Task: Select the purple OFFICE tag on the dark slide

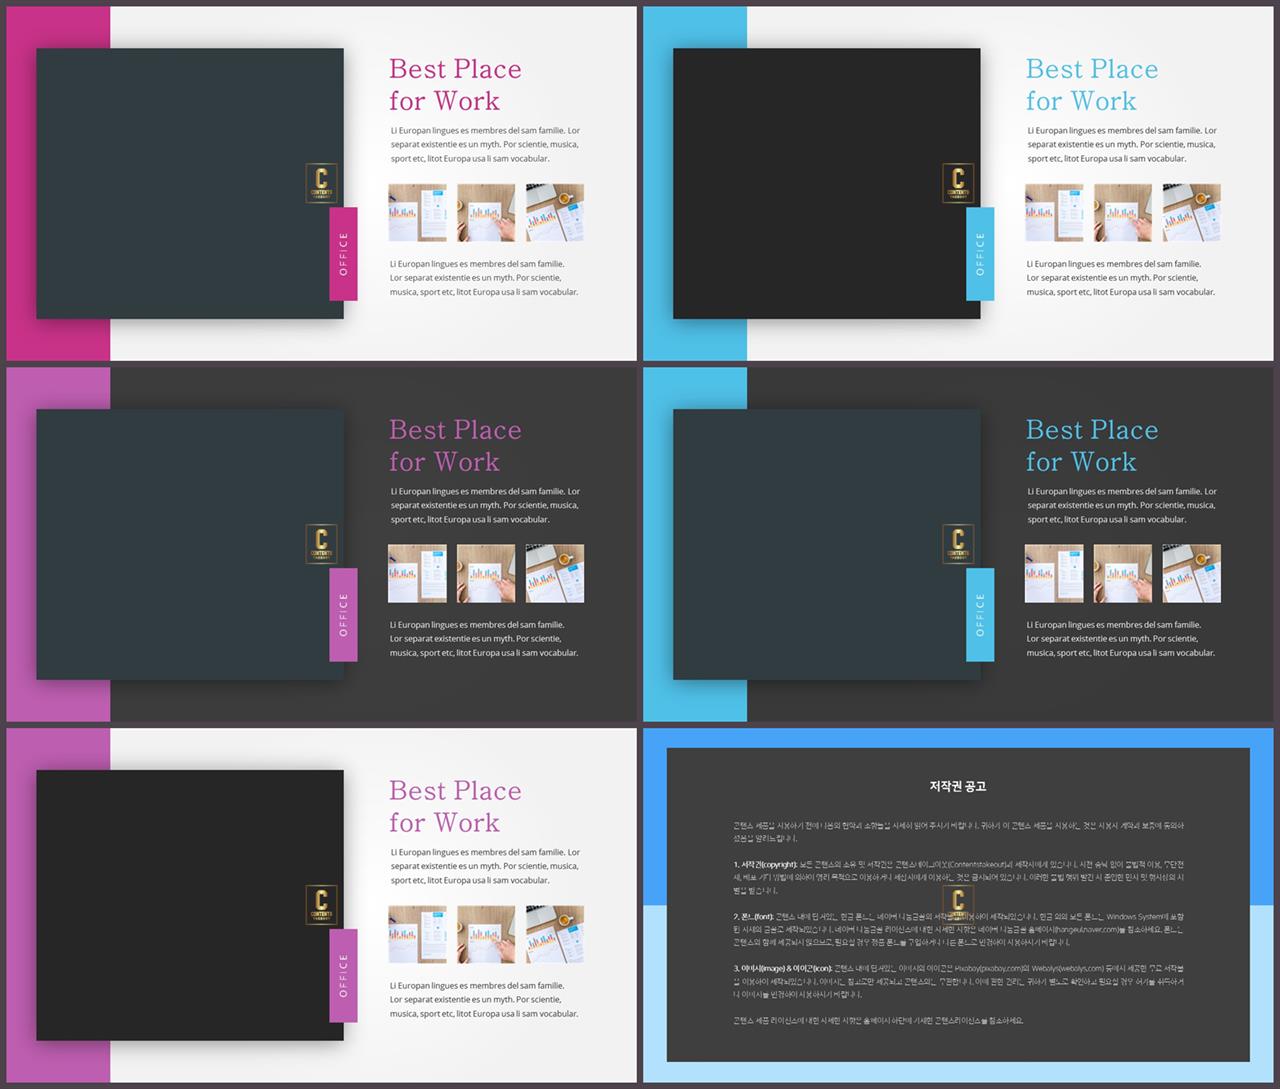Action: pos(343,615)
